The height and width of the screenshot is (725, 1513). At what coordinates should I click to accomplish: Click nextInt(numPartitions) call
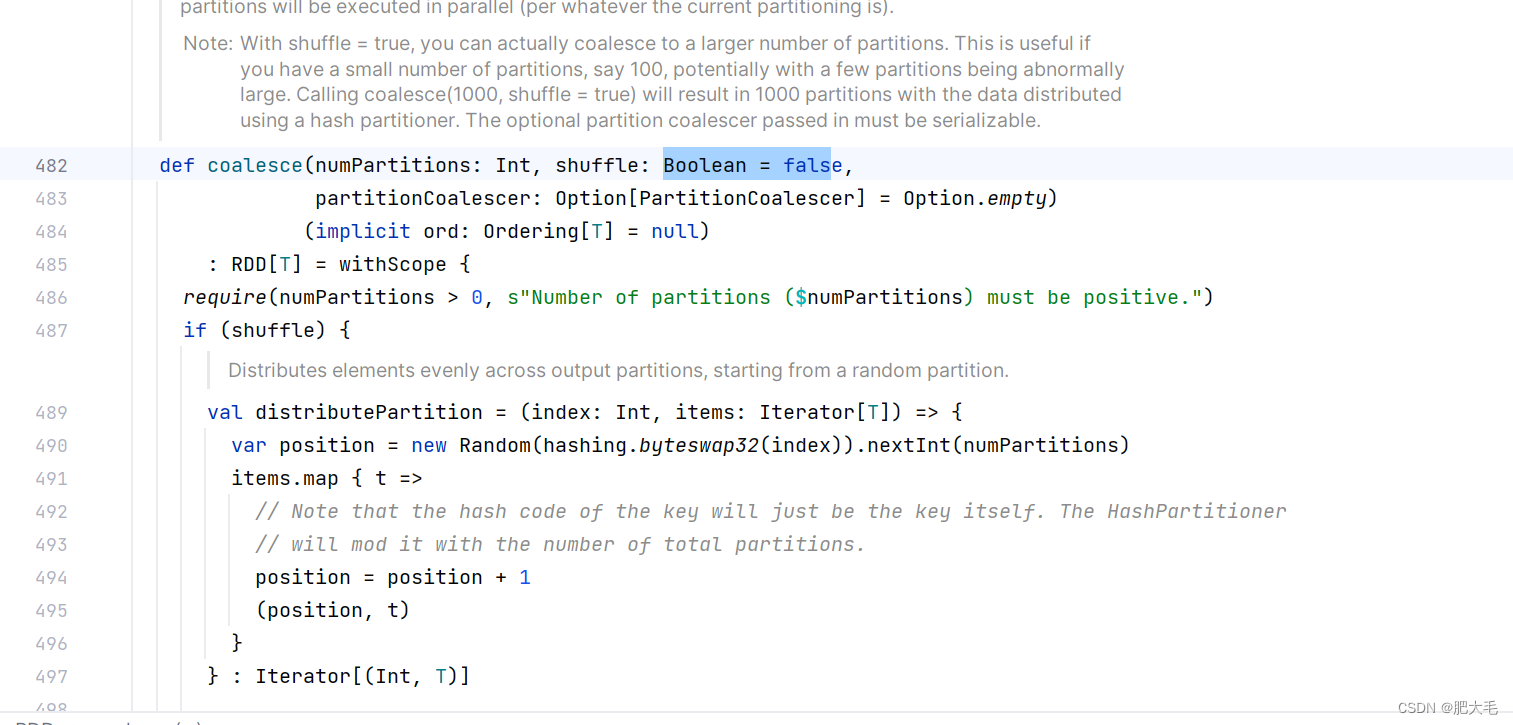tap(999, 445)
